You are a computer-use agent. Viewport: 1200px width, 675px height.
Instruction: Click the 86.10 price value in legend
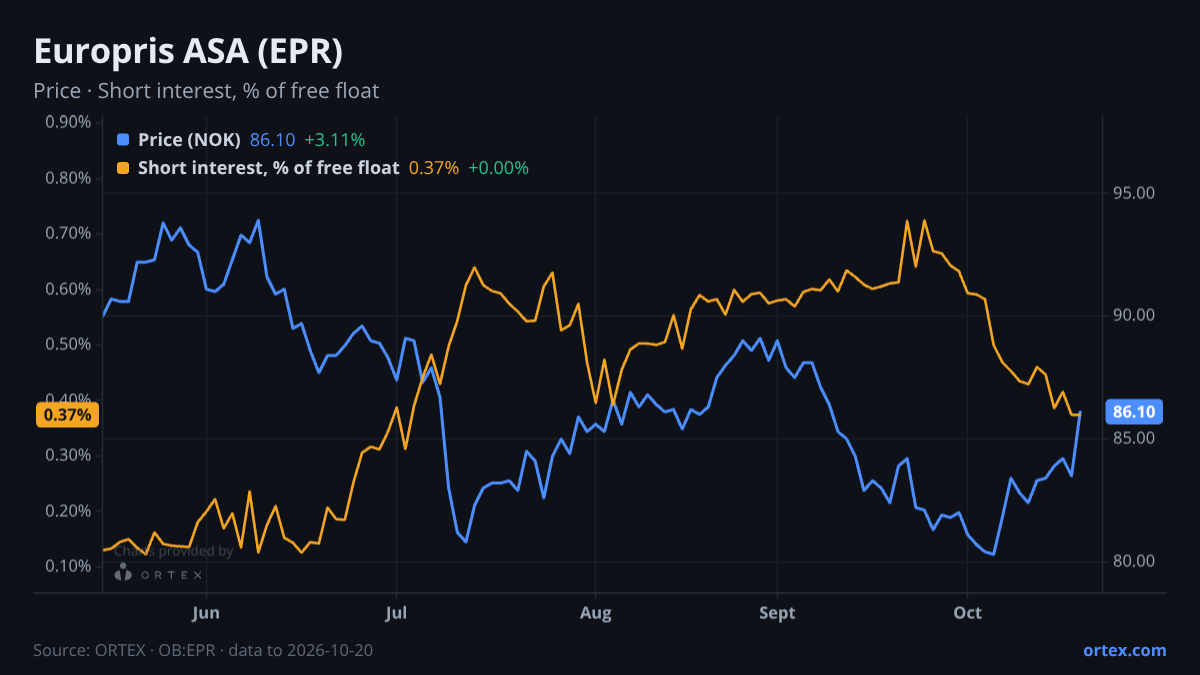272,140
